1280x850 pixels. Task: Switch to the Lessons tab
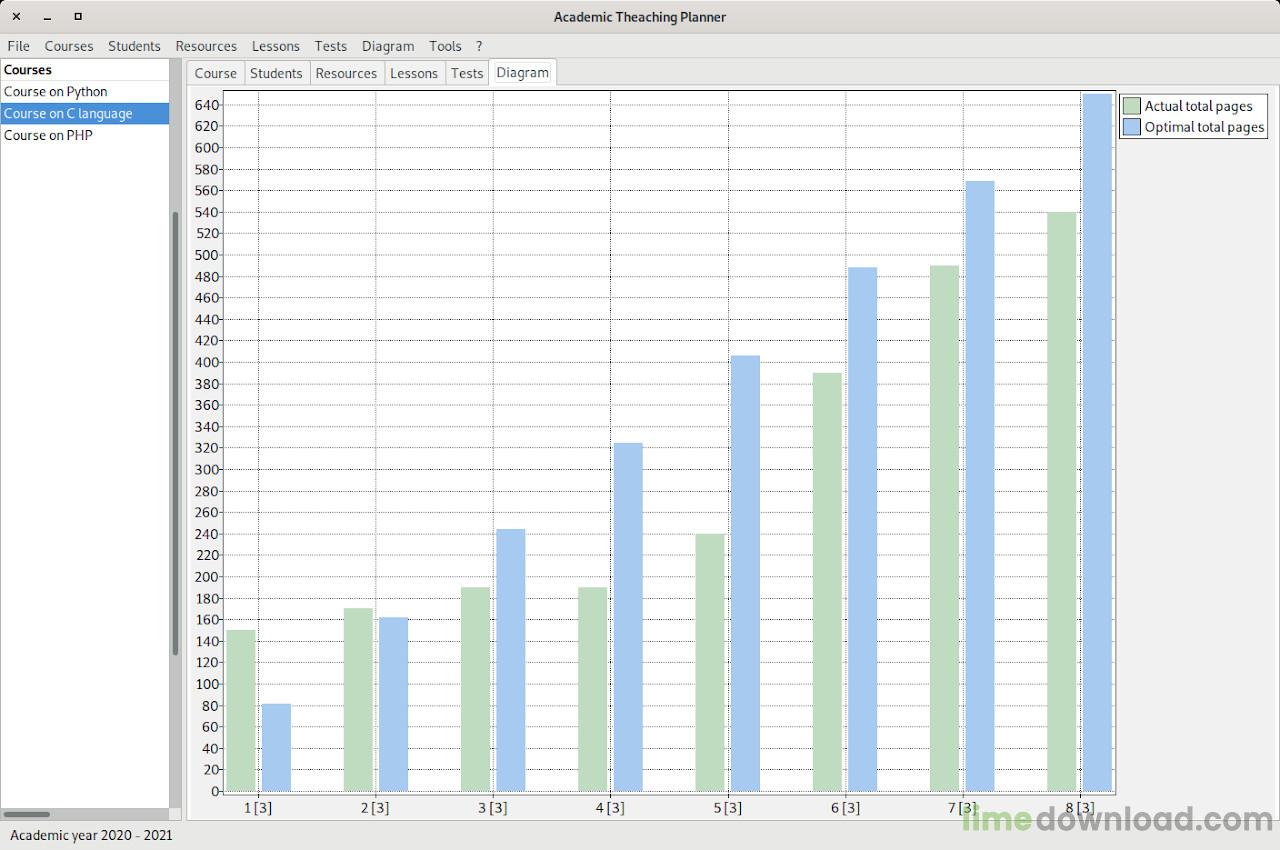click(414, 73)
